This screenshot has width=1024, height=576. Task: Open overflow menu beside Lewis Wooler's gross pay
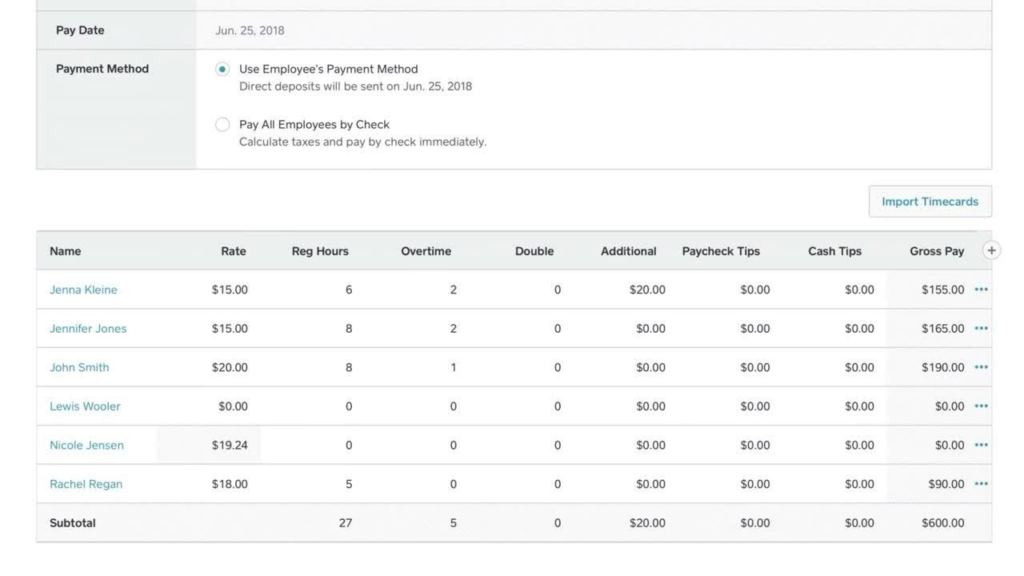click(x=982, y=406)
